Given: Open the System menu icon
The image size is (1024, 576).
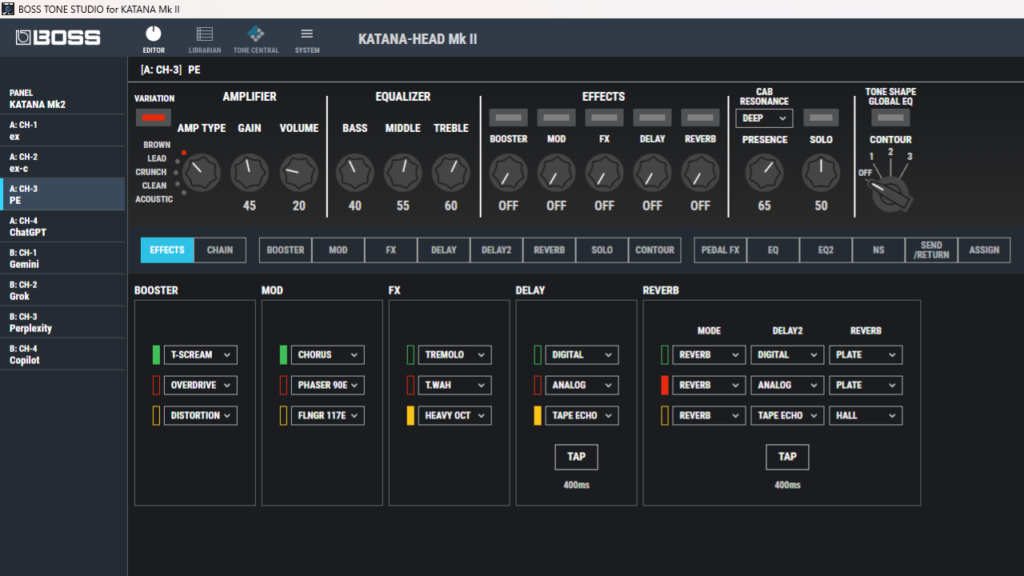Looking at the screenshot, I should (x=307, y=35).
